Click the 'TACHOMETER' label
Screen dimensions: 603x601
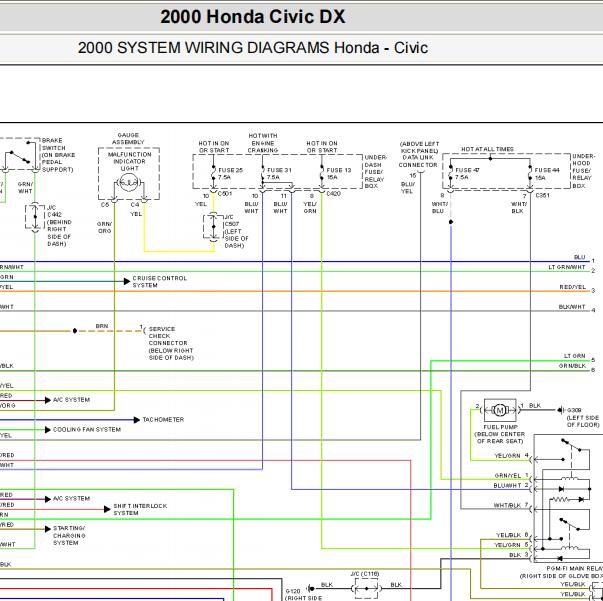tap(163, 420)
